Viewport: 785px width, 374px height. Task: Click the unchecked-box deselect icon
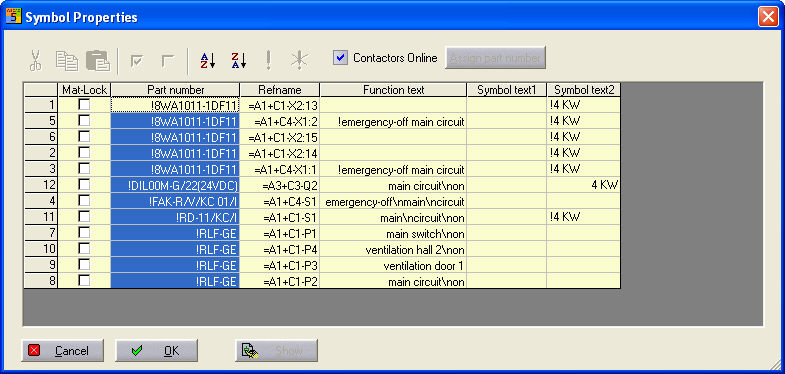[x=167, y=61]
